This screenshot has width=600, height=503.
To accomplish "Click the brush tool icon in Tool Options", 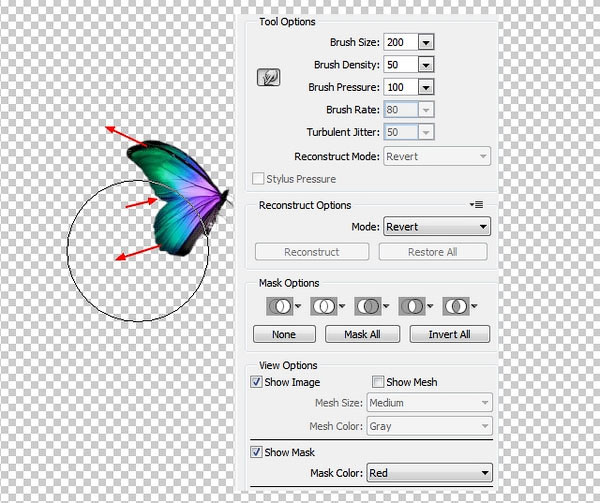I will pos(268,77).
